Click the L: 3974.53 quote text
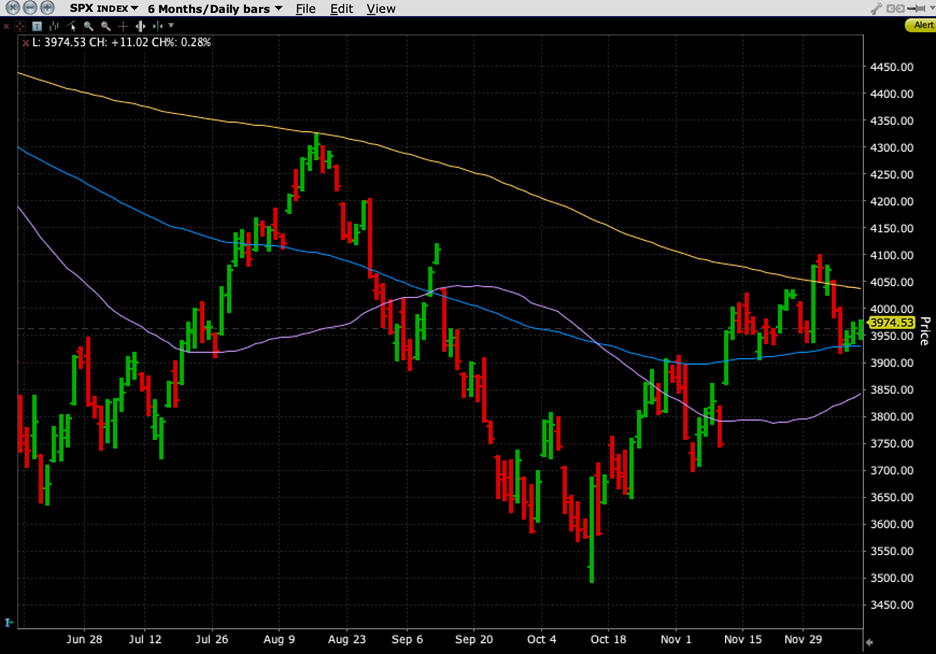 click(59, 42)
